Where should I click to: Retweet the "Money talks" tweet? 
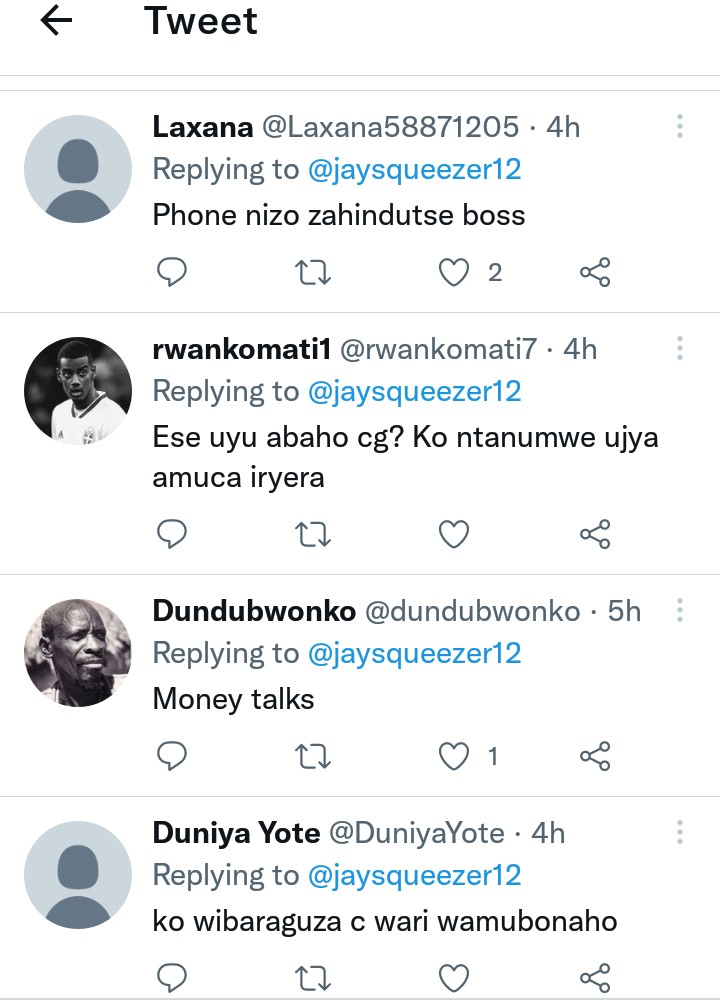pos(315,755)
